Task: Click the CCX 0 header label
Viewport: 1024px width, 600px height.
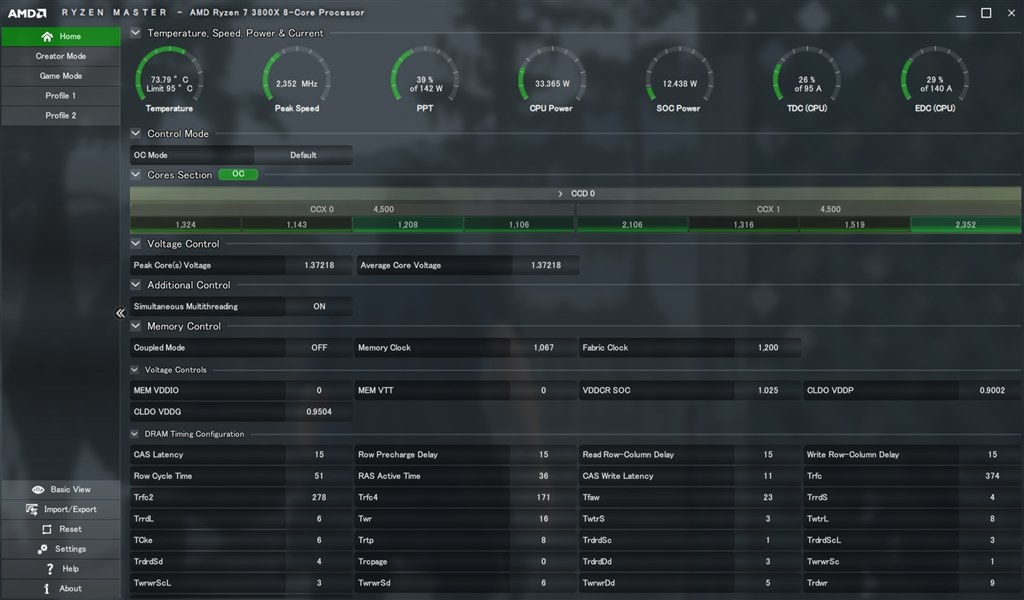Action: [x=322, y=210]
